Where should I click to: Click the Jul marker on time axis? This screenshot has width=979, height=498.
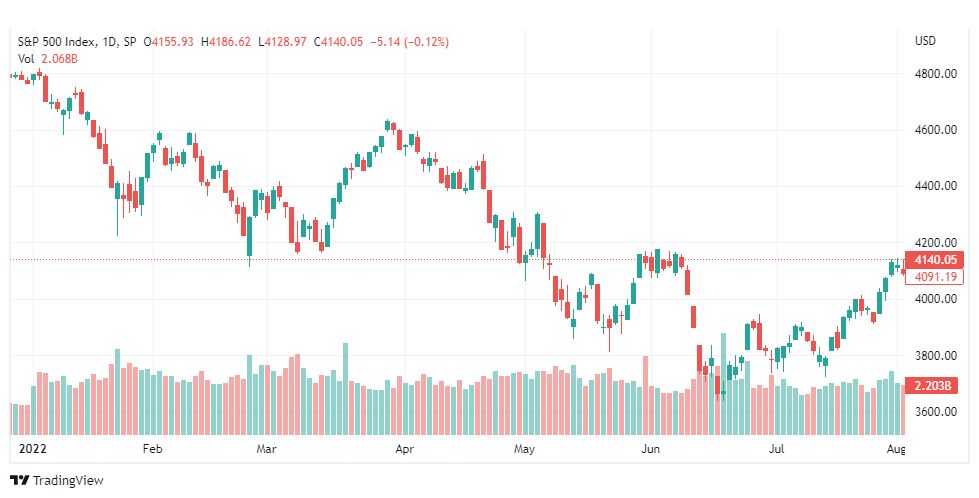[x=776, y=449]
